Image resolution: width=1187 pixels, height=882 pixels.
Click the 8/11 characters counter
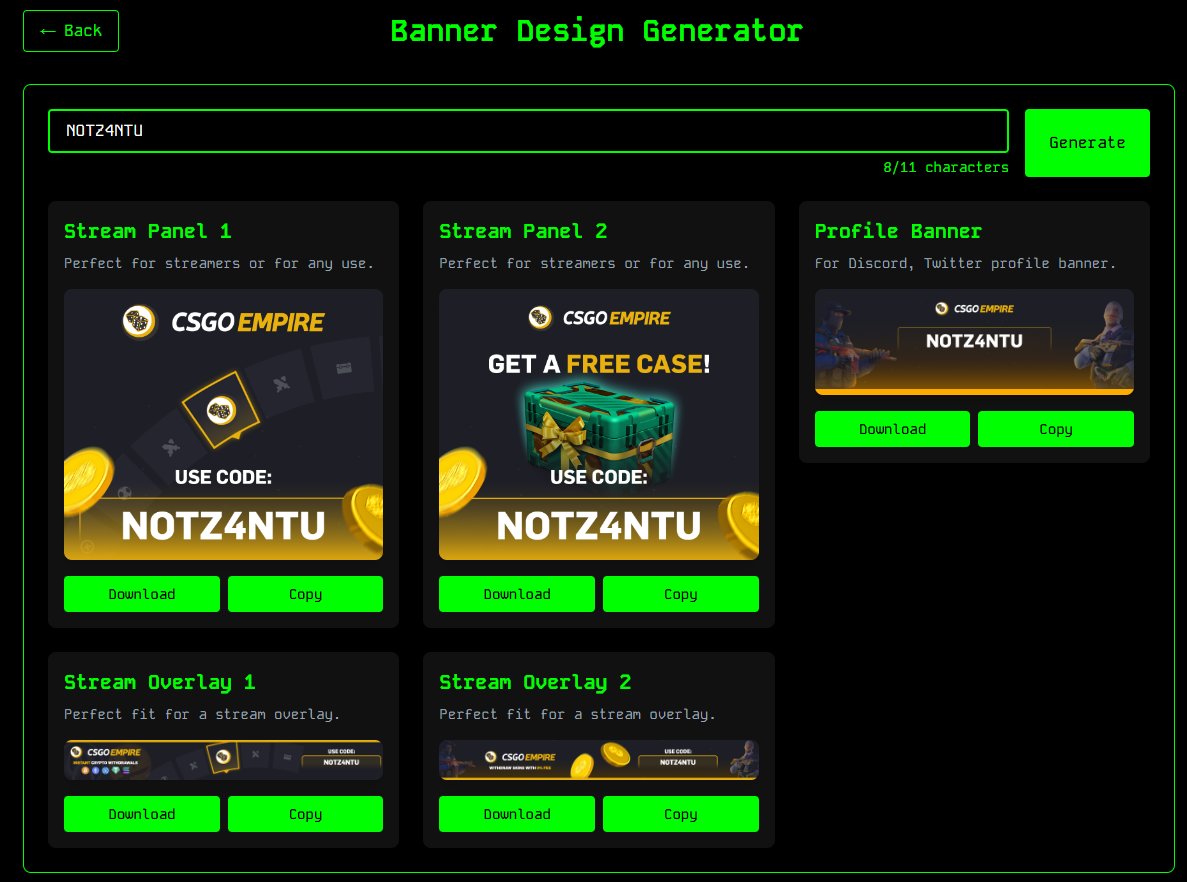point(946,167)
